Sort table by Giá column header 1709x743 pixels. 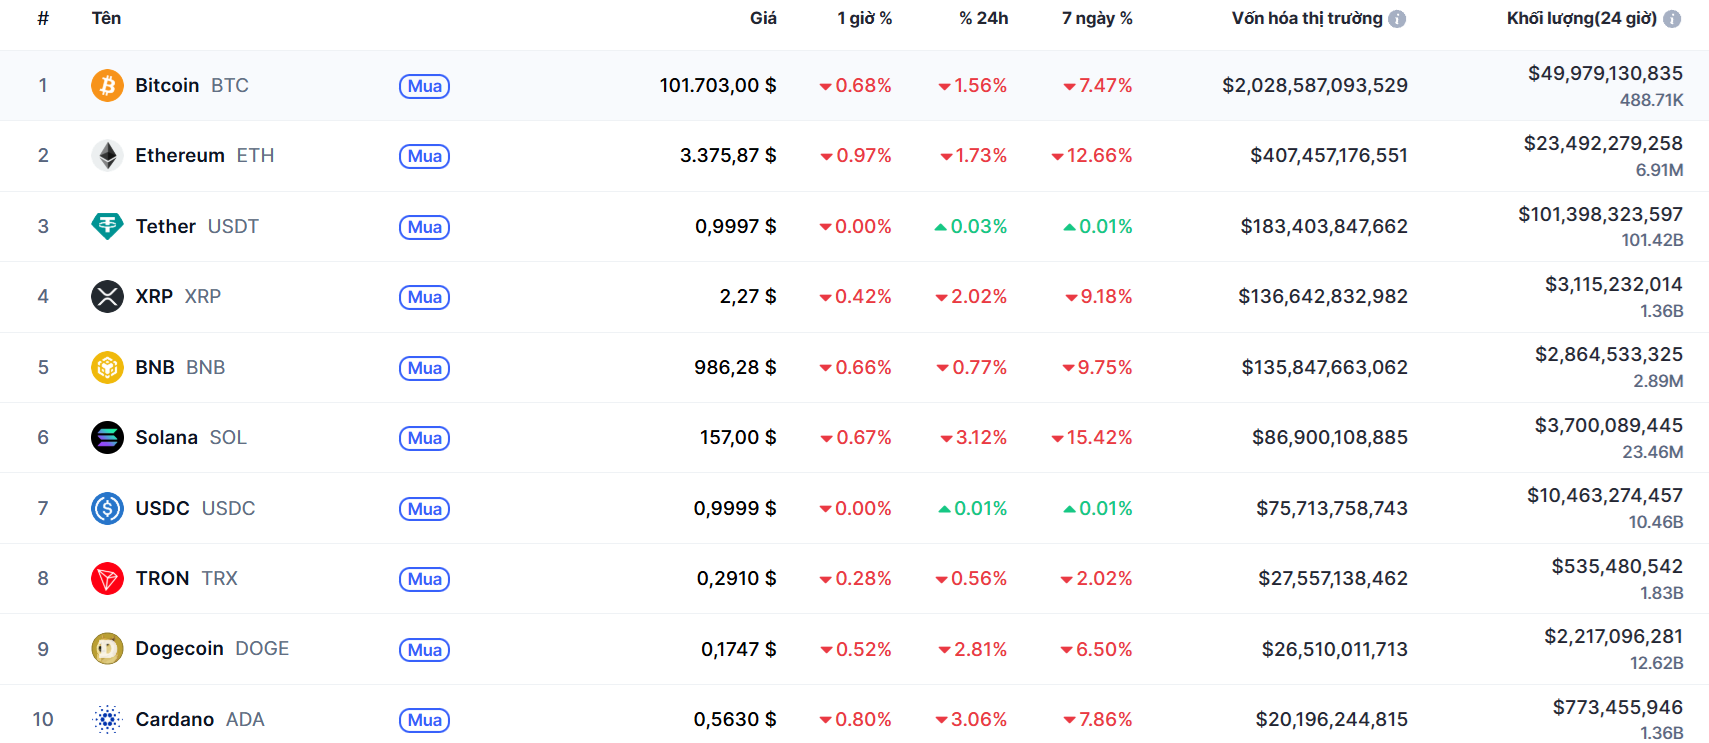763,19
